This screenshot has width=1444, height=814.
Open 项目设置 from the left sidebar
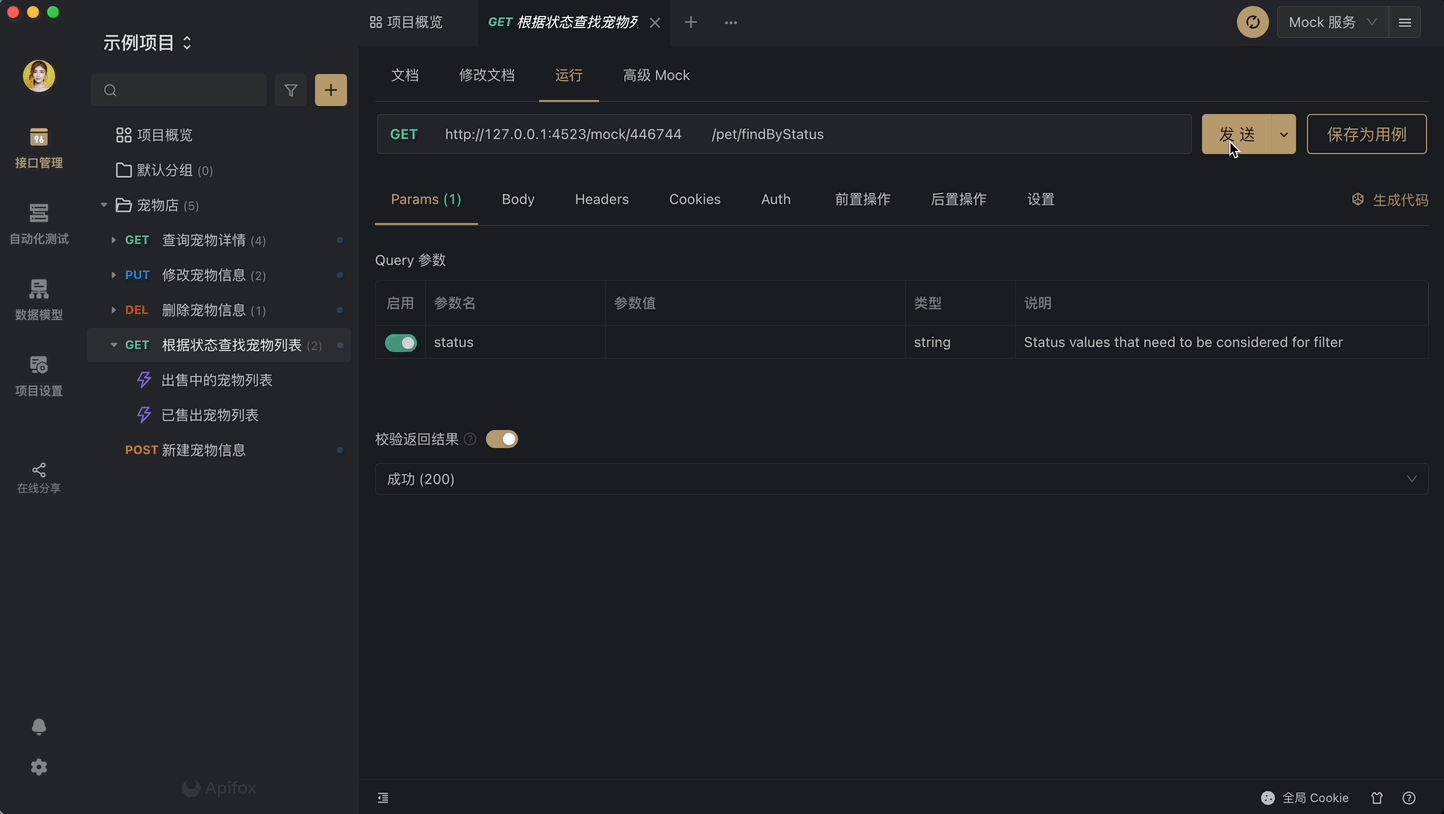tap(38, 375)
